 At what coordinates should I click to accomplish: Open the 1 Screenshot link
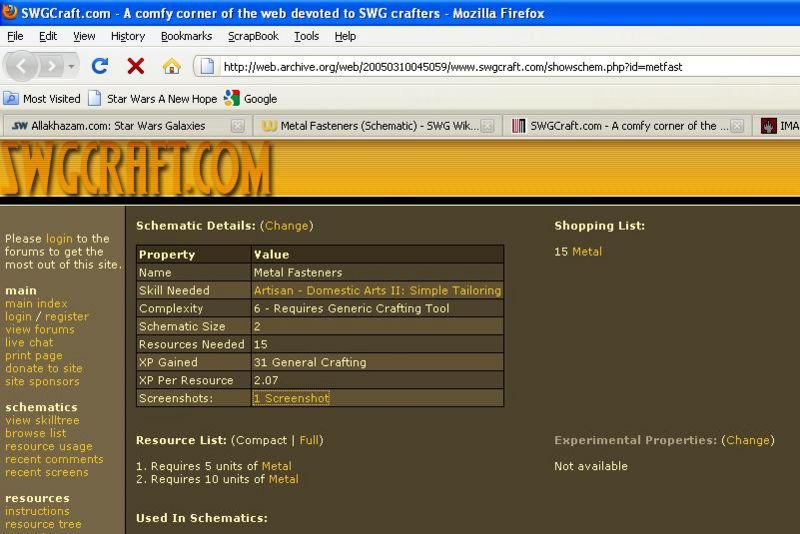291,398
